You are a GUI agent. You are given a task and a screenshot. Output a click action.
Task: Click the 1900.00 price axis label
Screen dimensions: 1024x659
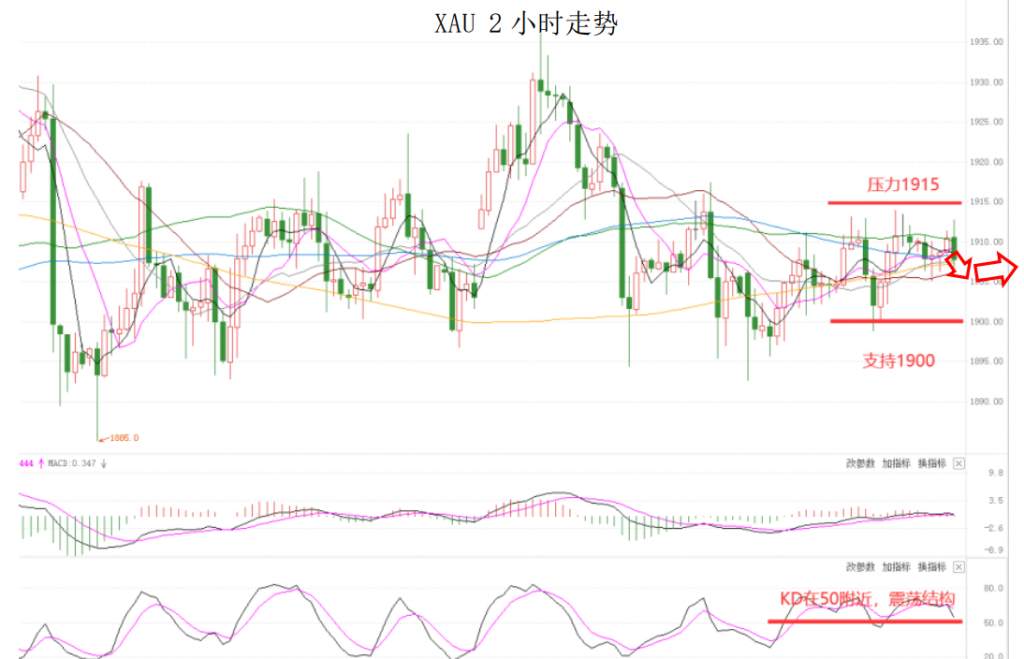point(986,321)
